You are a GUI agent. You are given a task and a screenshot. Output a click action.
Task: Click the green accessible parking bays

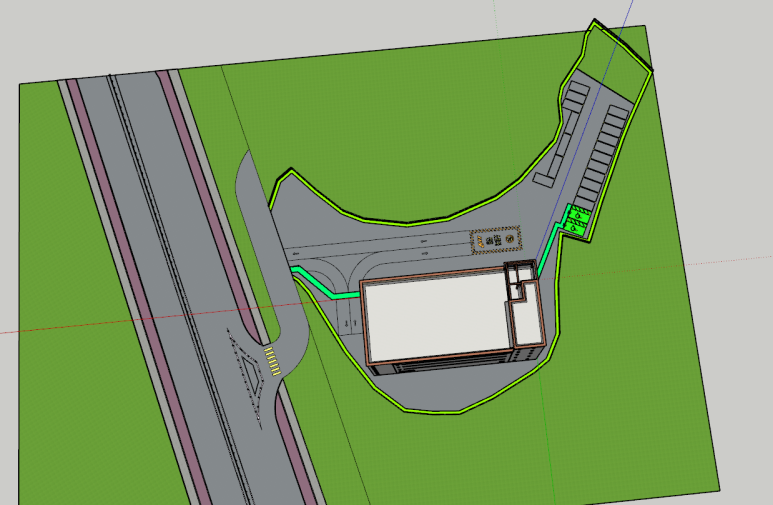point(577,219)
